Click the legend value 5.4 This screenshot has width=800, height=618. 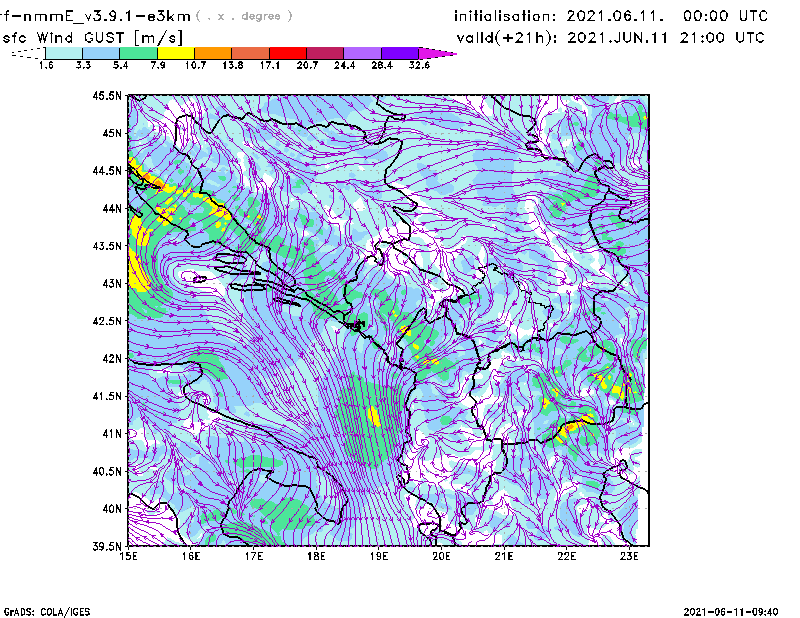click(x=120, y=65)
